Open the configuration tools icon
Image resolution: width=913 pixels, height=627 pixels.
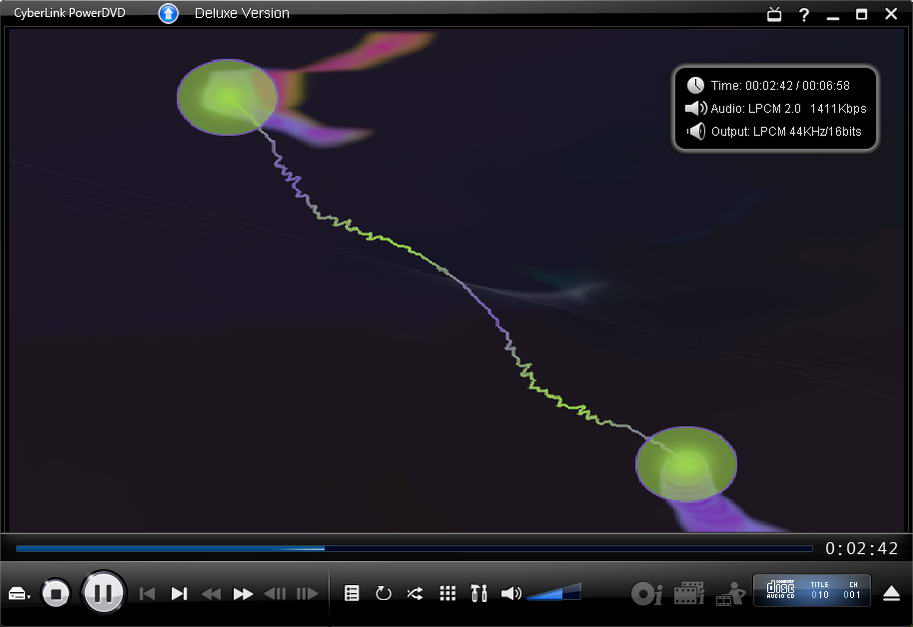[x=479, y=593]
